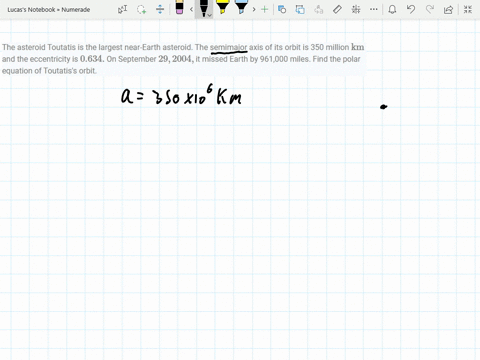Activate the lasso select tool
This screenshot has height=360, width=480.
(141, 9)
